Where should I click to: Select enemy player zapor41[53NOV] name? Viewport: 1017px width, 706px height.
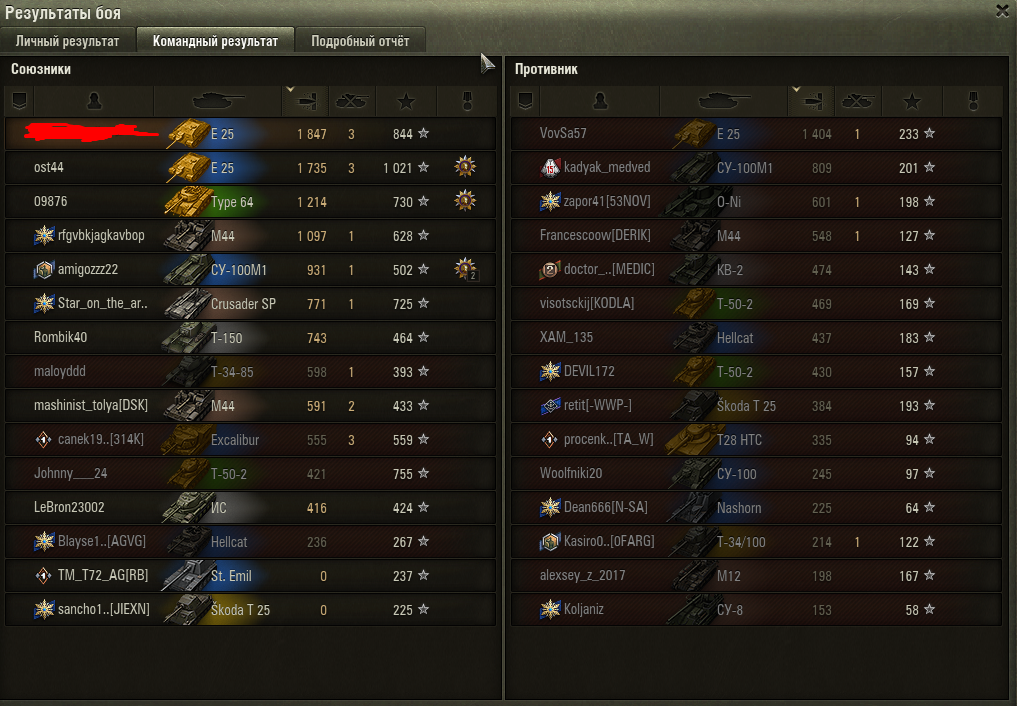pyautogui.click(x=607, y=201)
